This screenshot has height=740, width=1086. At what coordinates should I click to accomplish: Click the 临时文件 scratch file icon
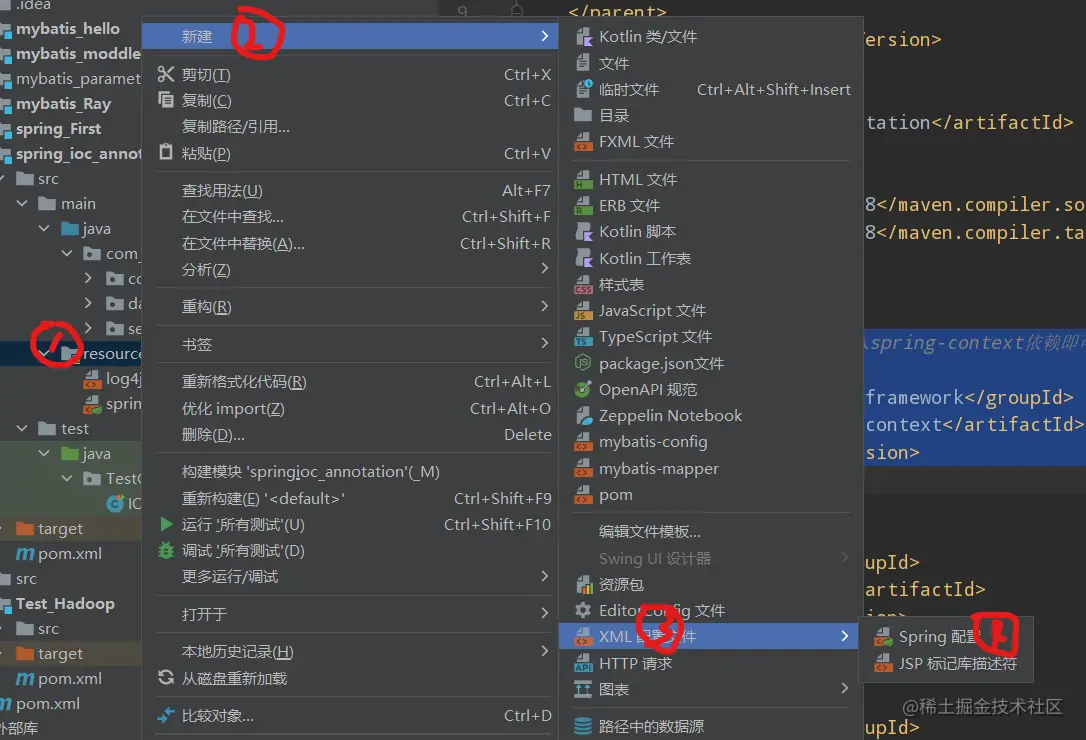click(x=584, y=89)
